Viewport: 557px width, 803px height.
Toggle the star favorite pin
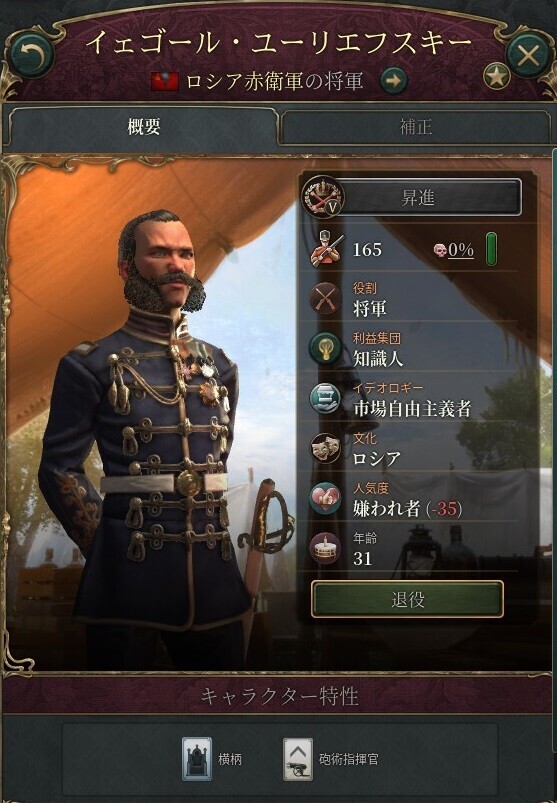[497, 77]
